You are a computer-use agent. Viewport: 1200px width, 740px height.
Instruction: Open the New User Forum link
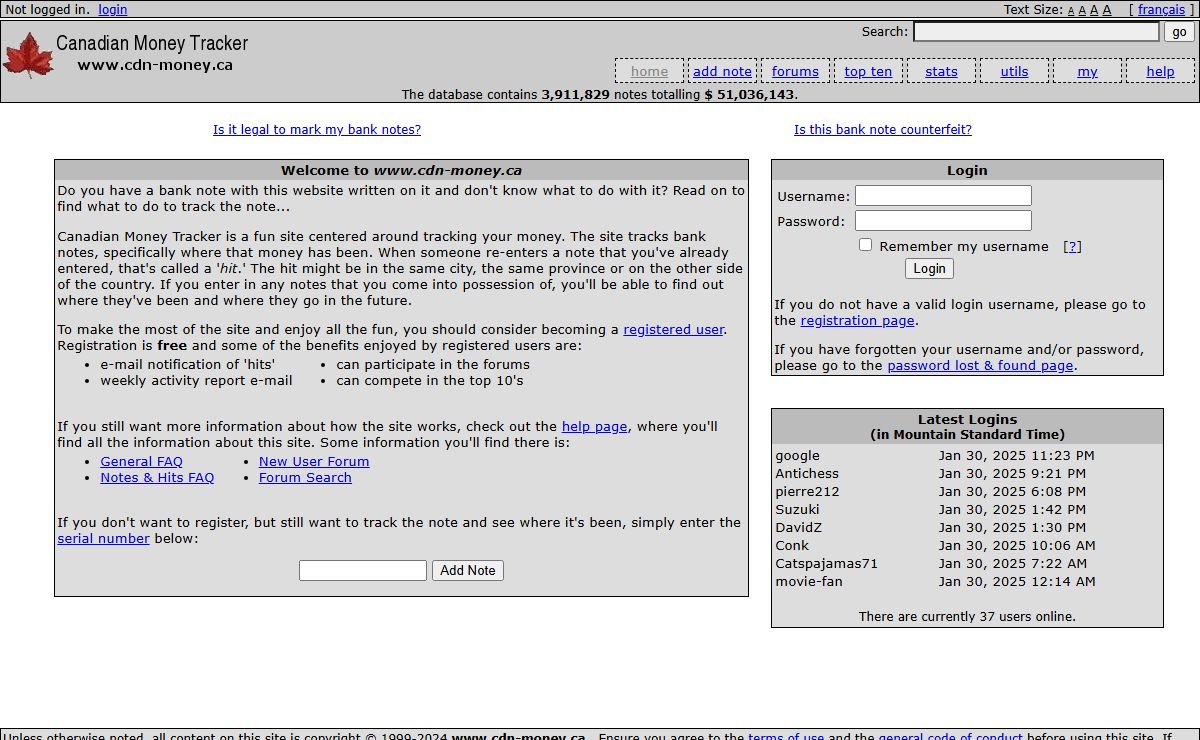click(x=314, y=461)
